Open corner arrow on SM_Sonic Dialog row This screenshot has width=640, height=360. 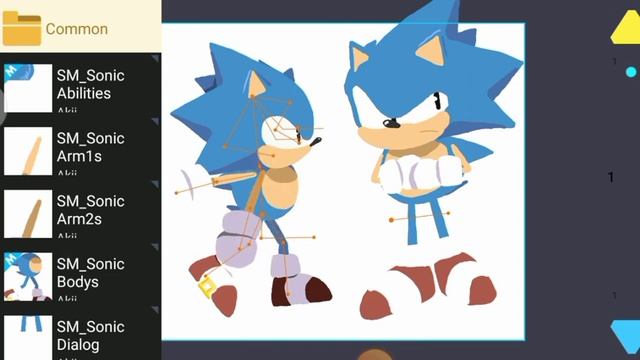coord(156,310)
